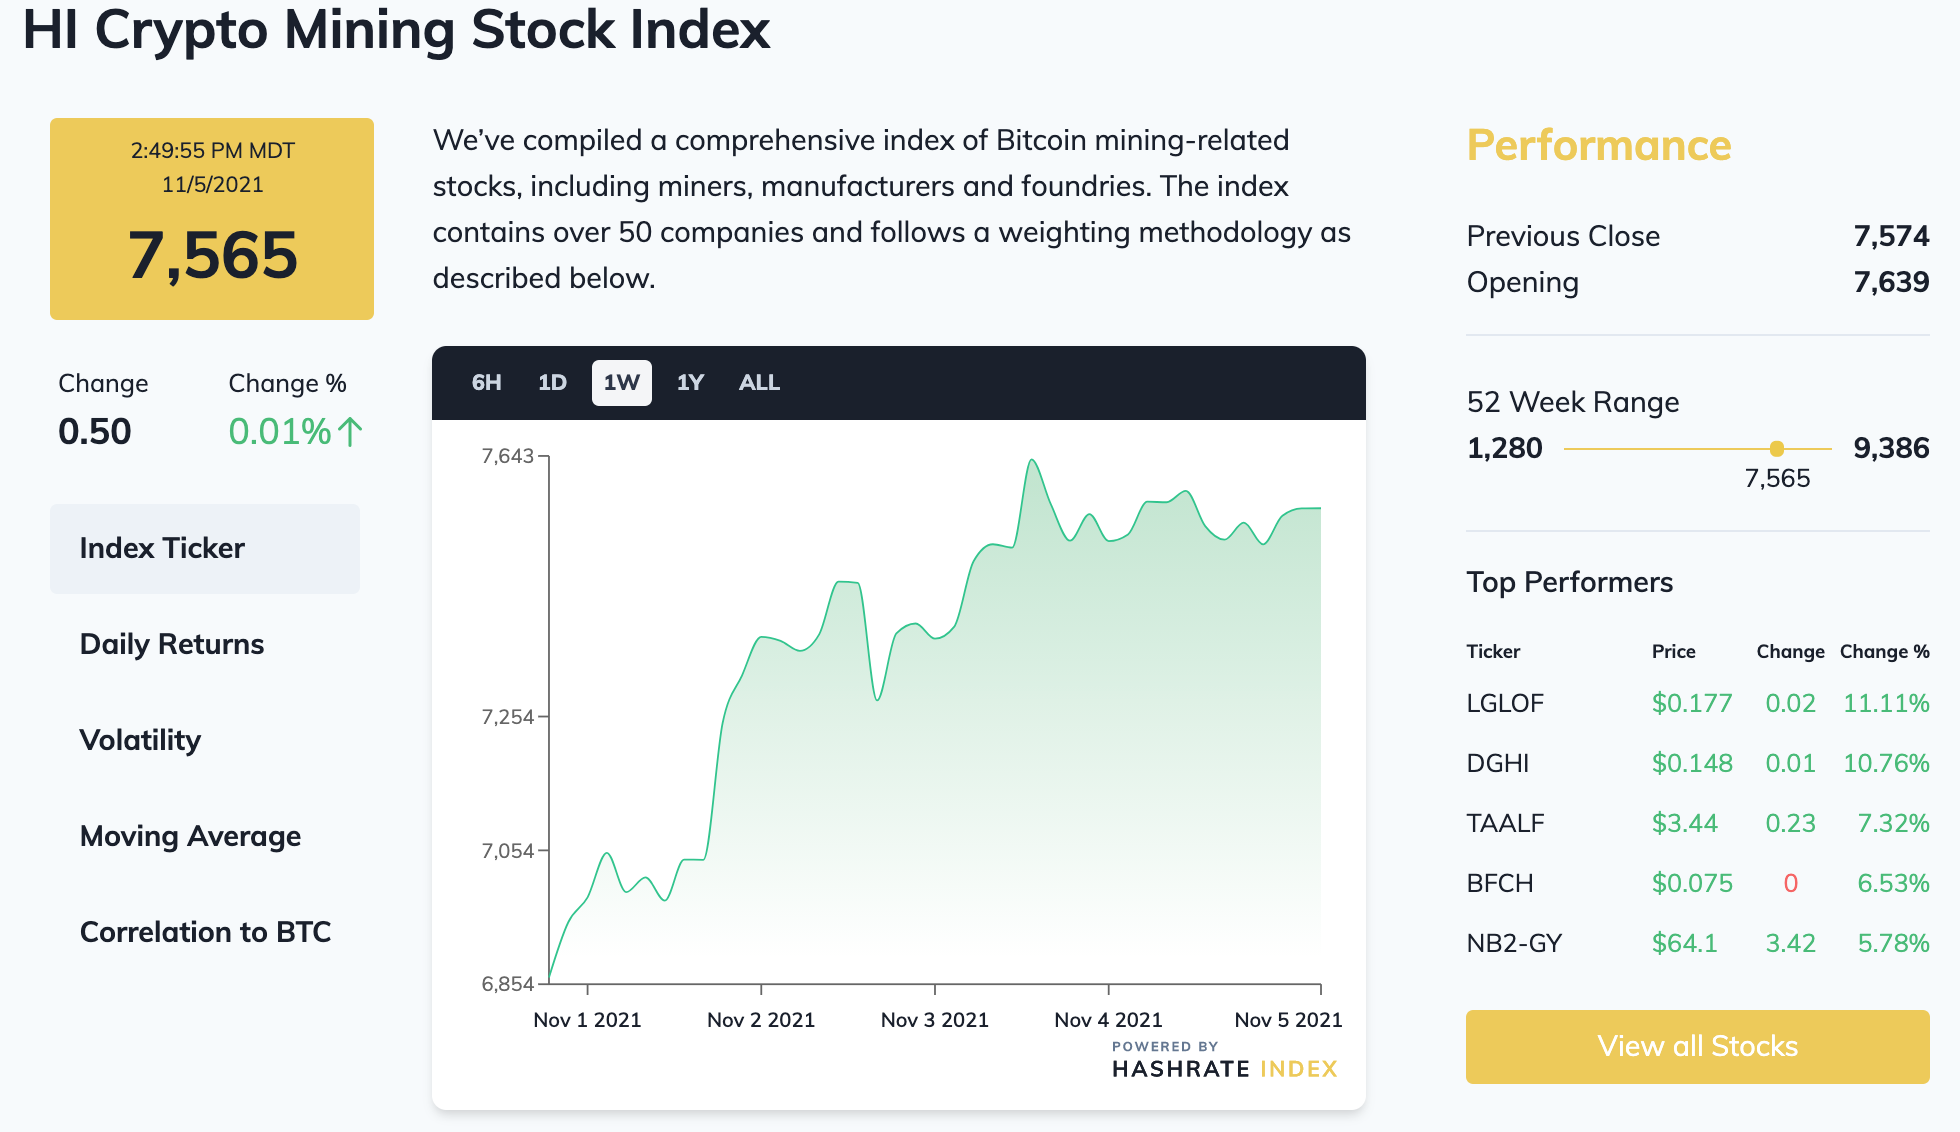Select the 1W timeframe button
The image size is (1960, 1132).
tap(621, 383)
